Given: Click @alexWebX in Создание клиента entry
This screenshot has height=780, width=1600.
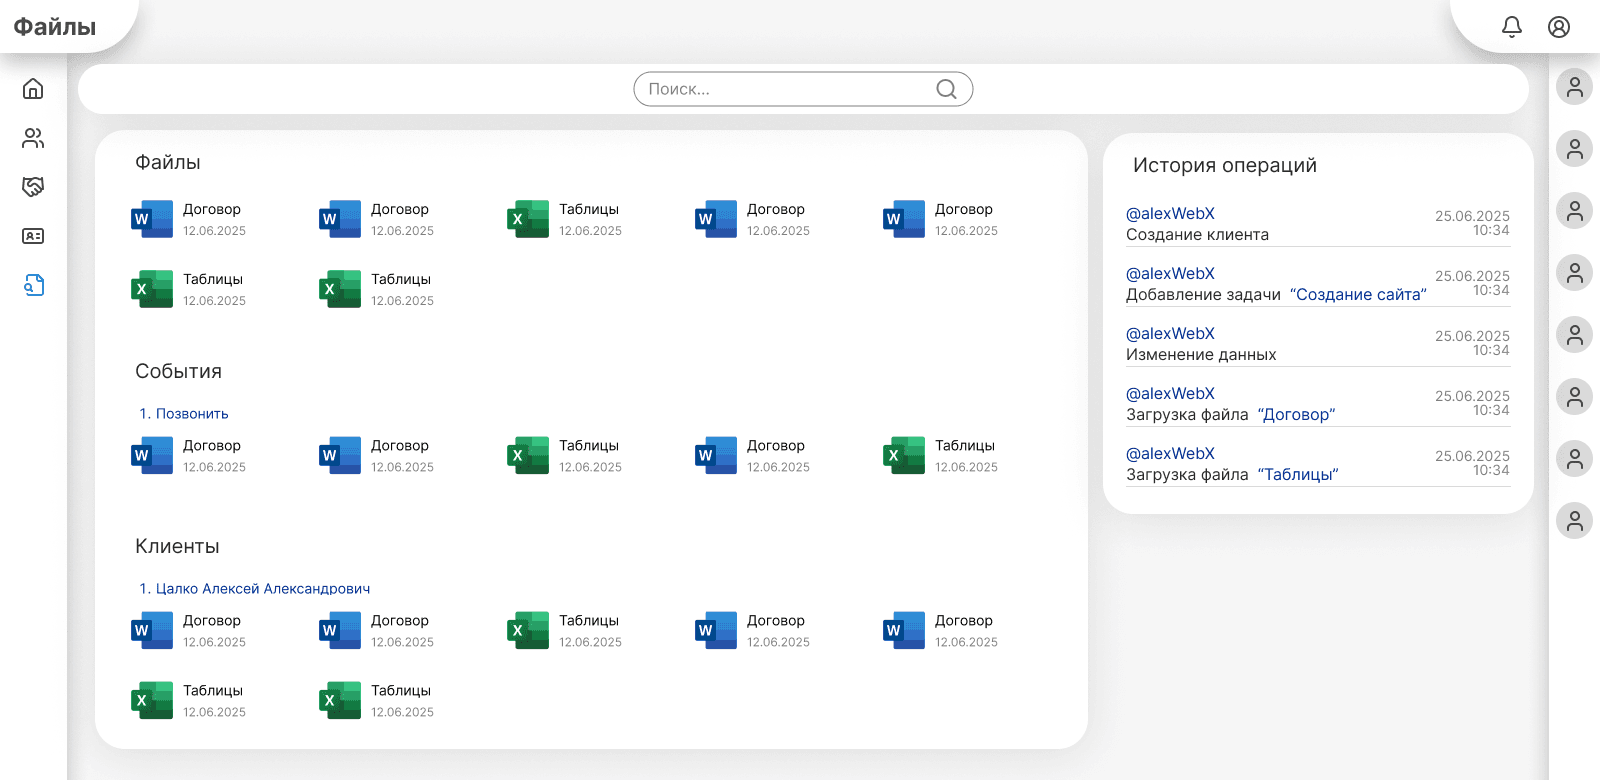Looking at the screenshot, I should pos(1170,214).
